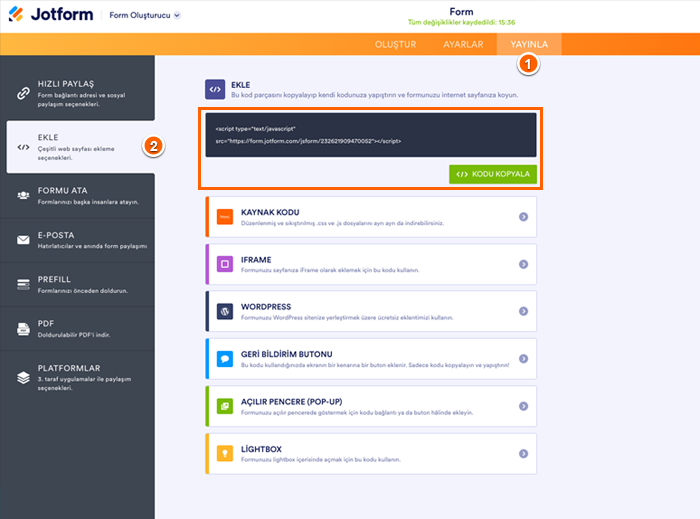Click the green pop-up window icon

click(x=225, y=406)
